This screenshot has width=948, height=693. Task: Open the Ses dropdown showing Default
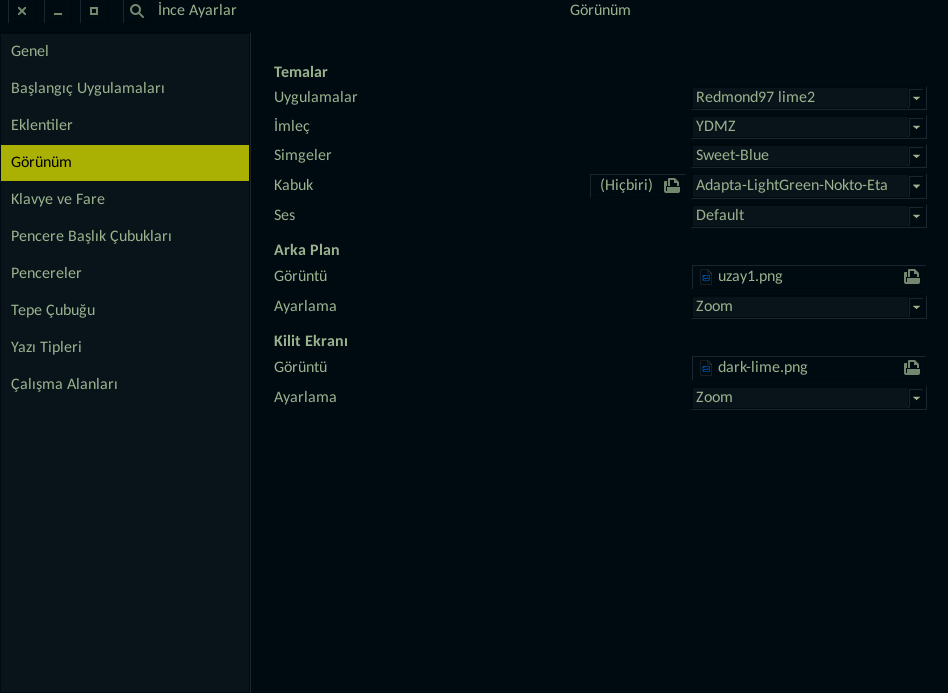point(809,215)
